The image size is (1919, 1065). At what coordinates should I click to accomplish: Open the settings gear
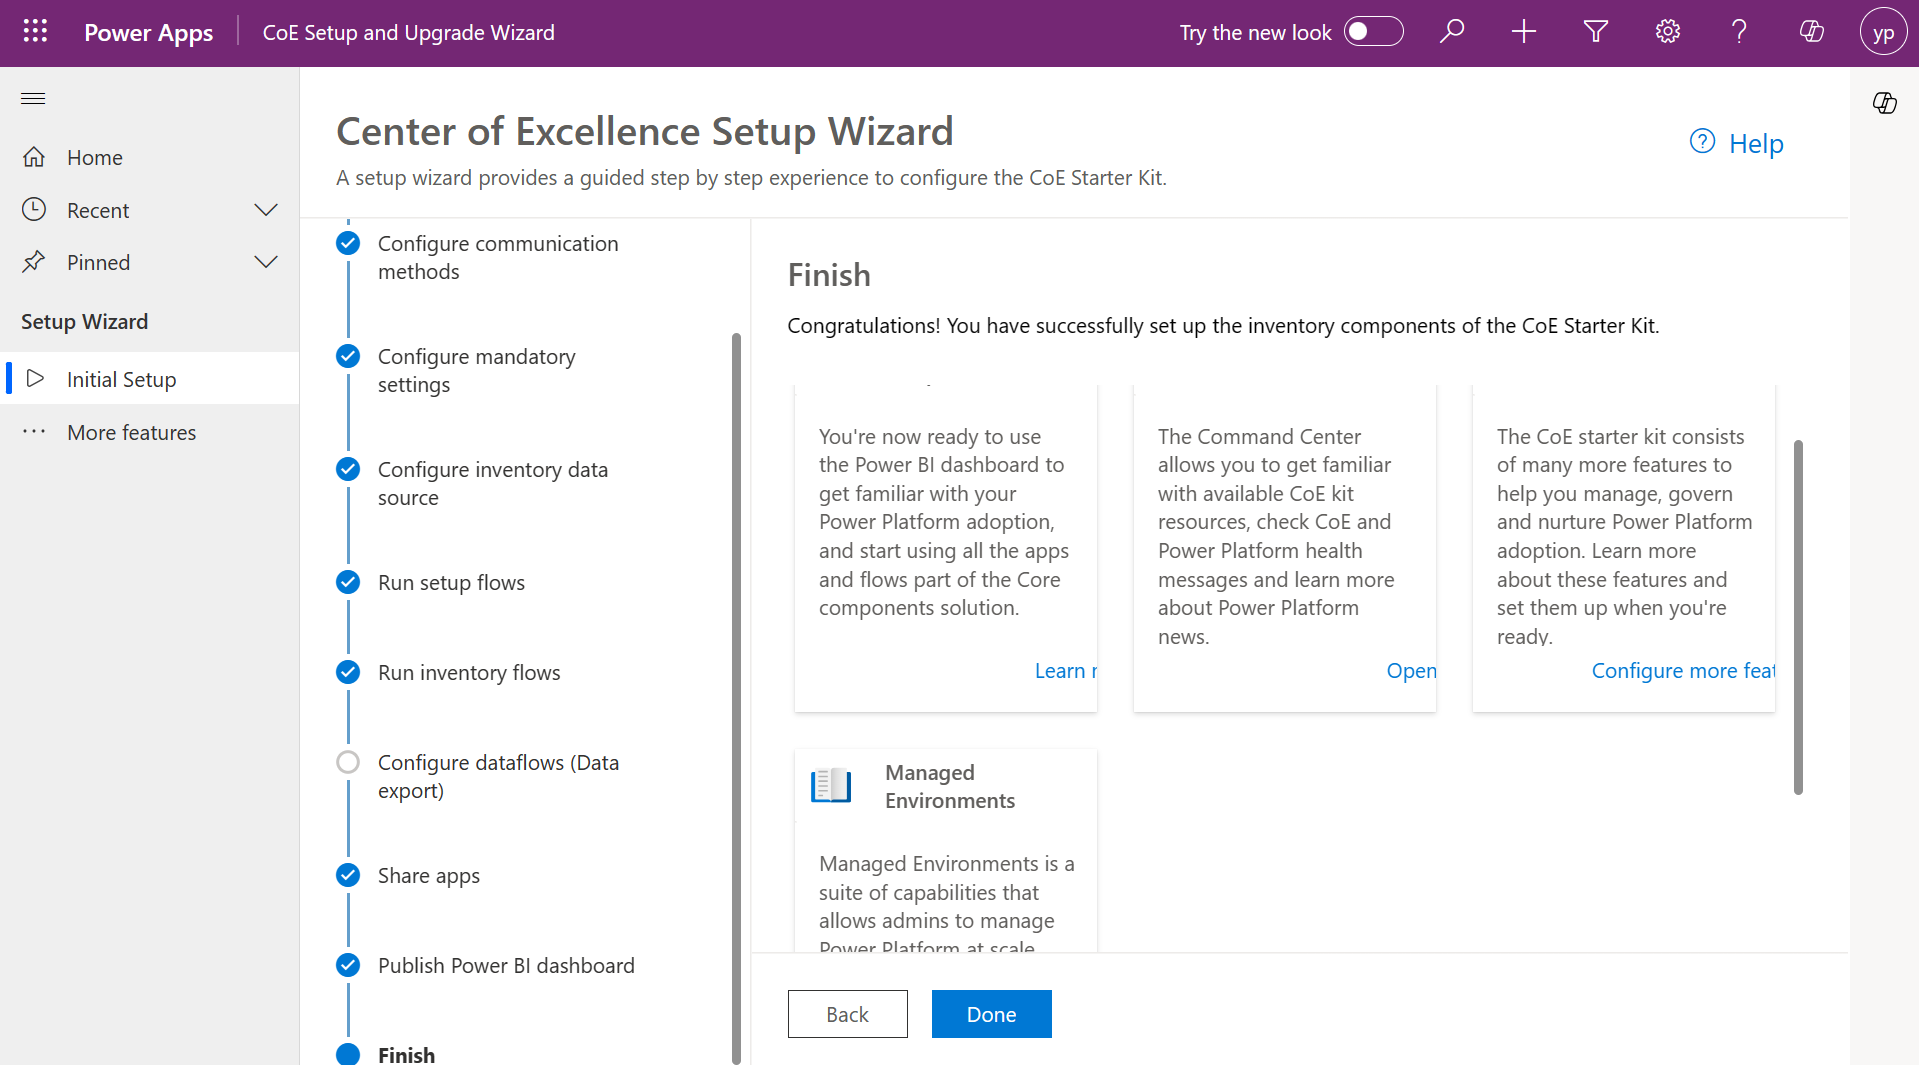click(1667, 31)
